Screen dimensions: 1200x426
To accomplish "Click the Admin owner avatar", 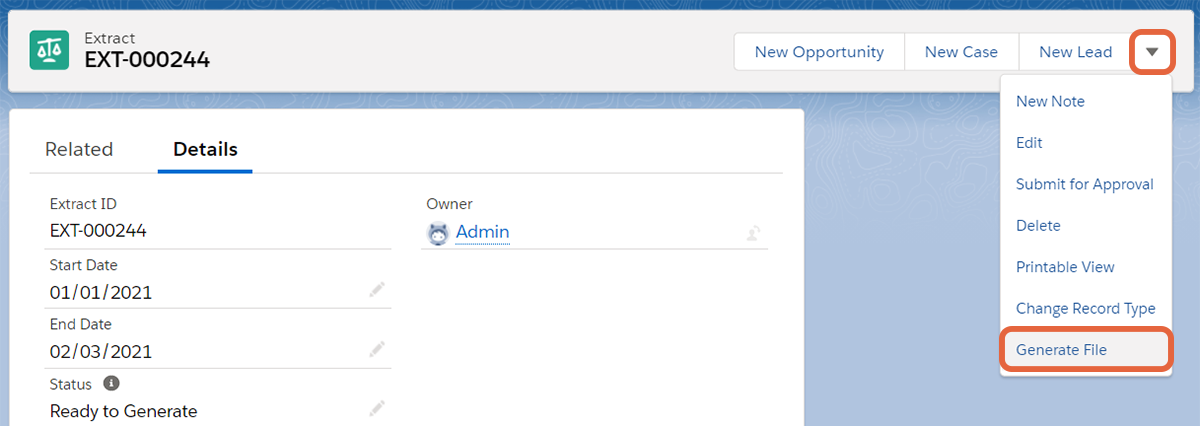I will click(438, 233).
